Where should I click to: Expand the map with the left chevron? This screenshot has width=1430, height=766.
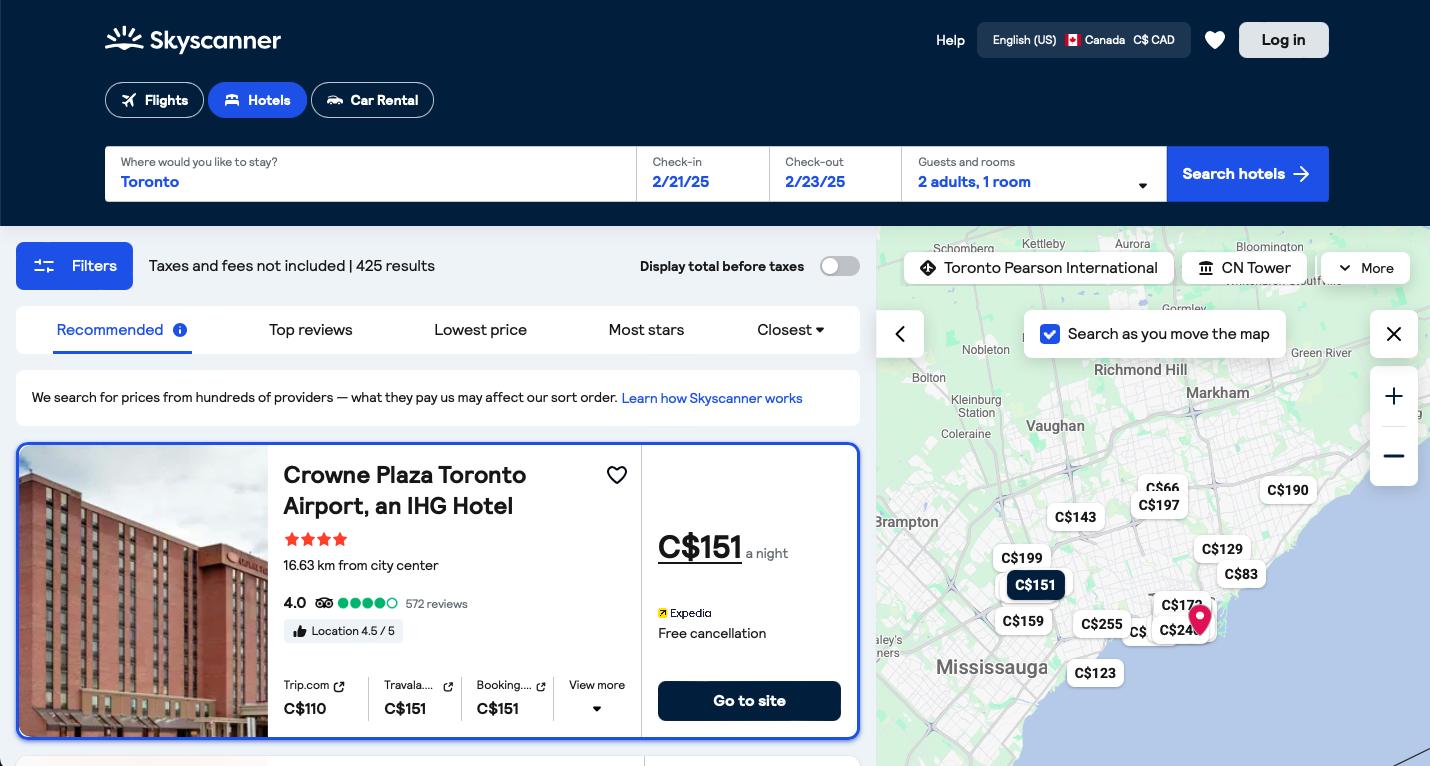click(899, 333)
